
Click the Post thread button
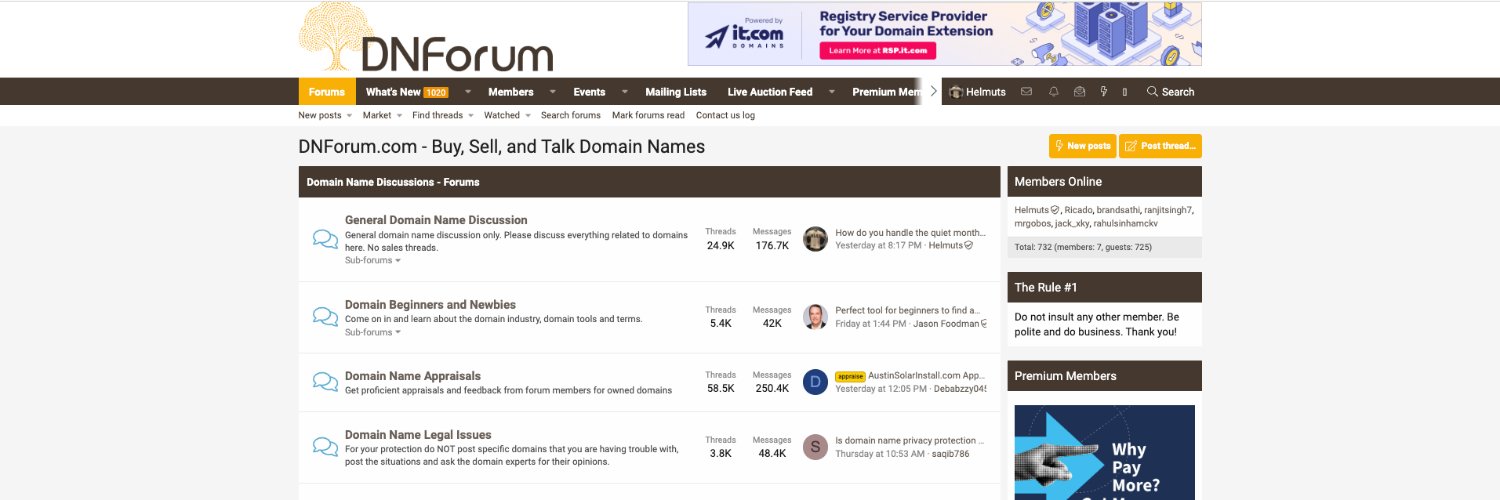[1160, 146]
